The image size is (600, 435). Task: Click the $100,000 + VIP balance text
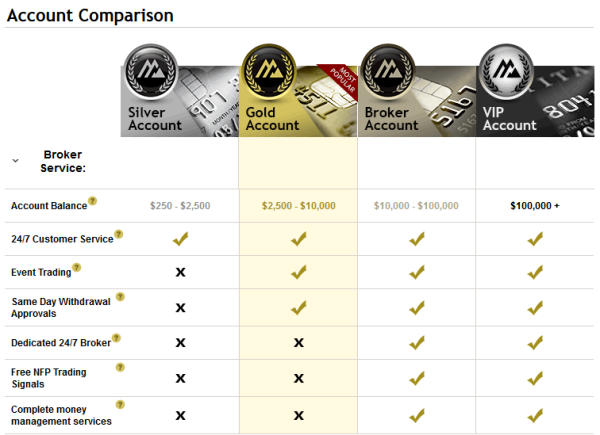[535, 206]
